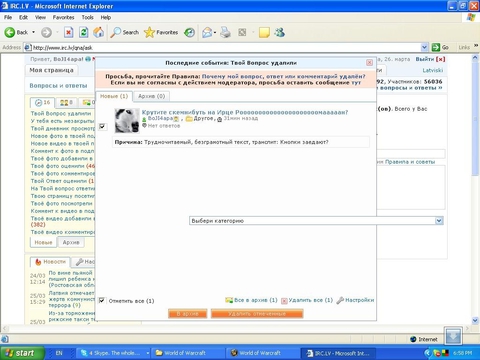Click the Удалить отмеченные button
Image resolution: width=480 pixels, height=360 pixels.
257,314
